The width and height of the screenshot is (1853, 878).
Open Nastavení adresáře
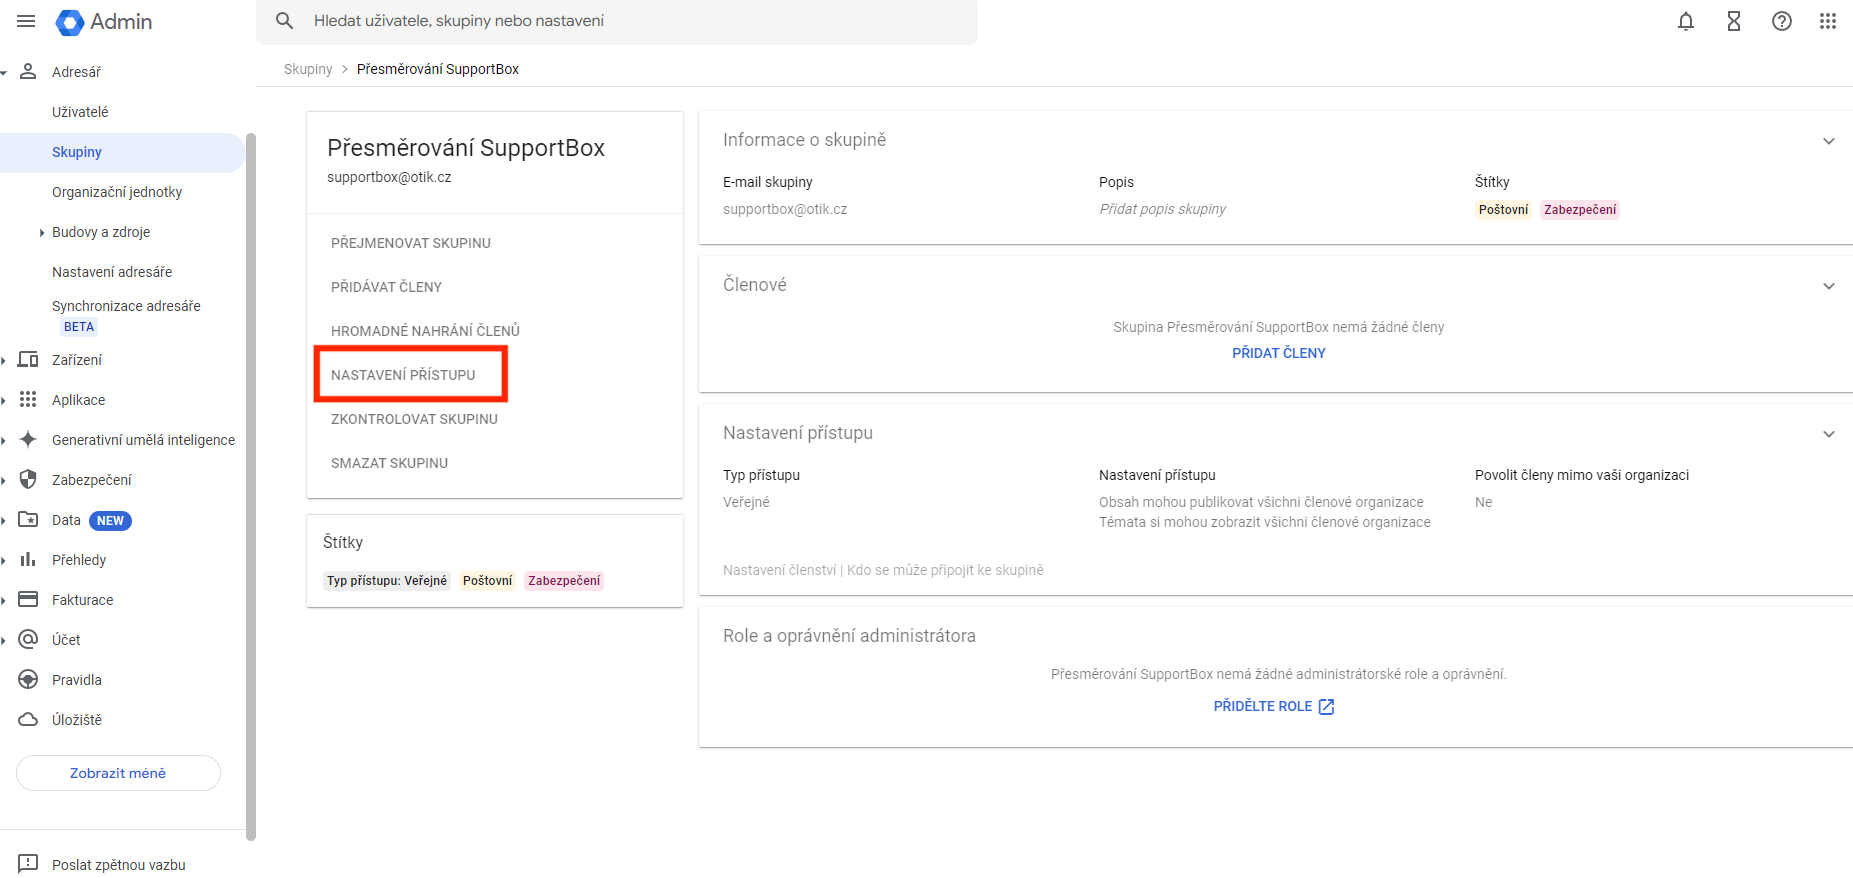pos(112,272)
